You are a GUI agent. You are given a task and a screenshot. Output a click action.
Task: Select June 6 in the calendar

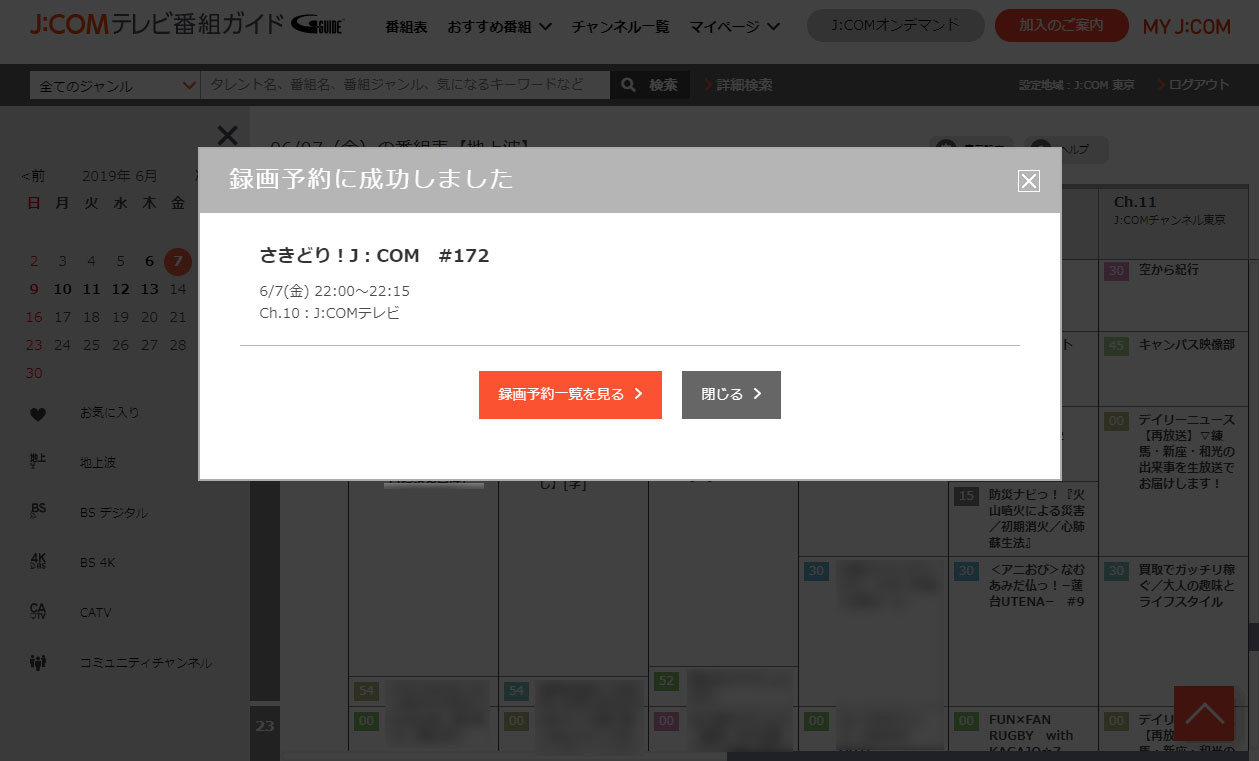(150, 261)
